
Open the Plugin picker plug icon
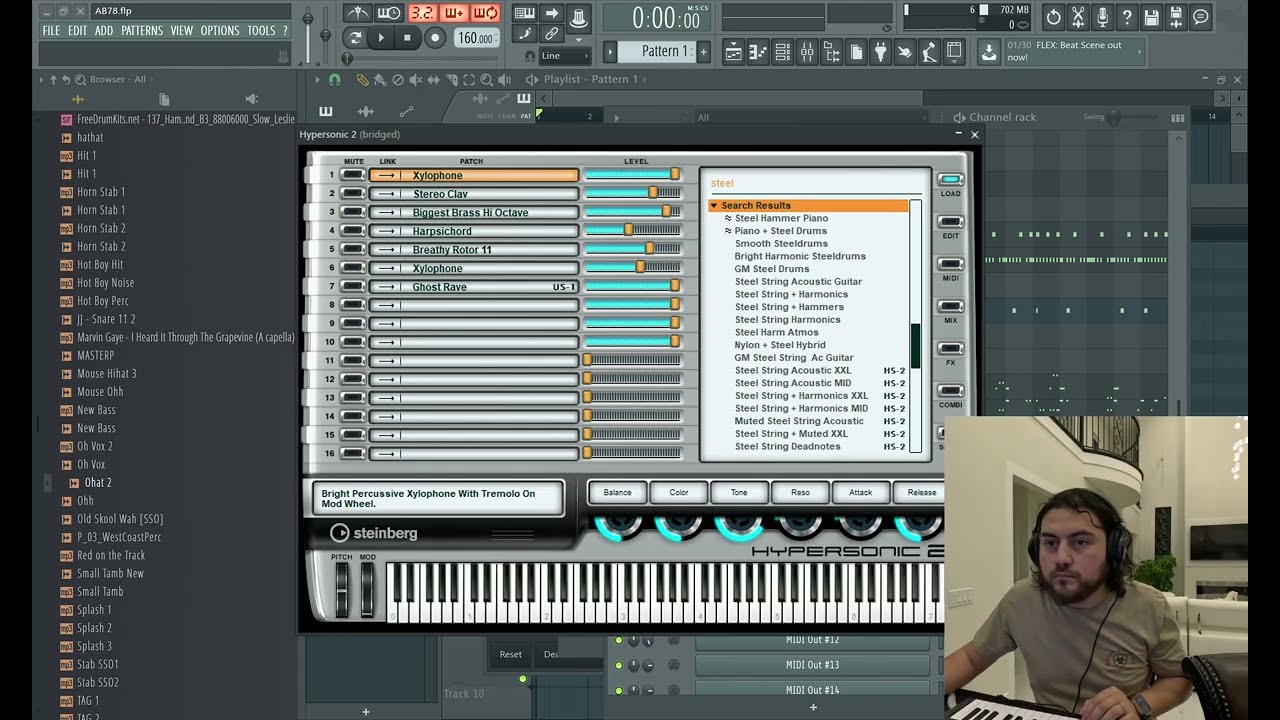(x=880, y=51)
